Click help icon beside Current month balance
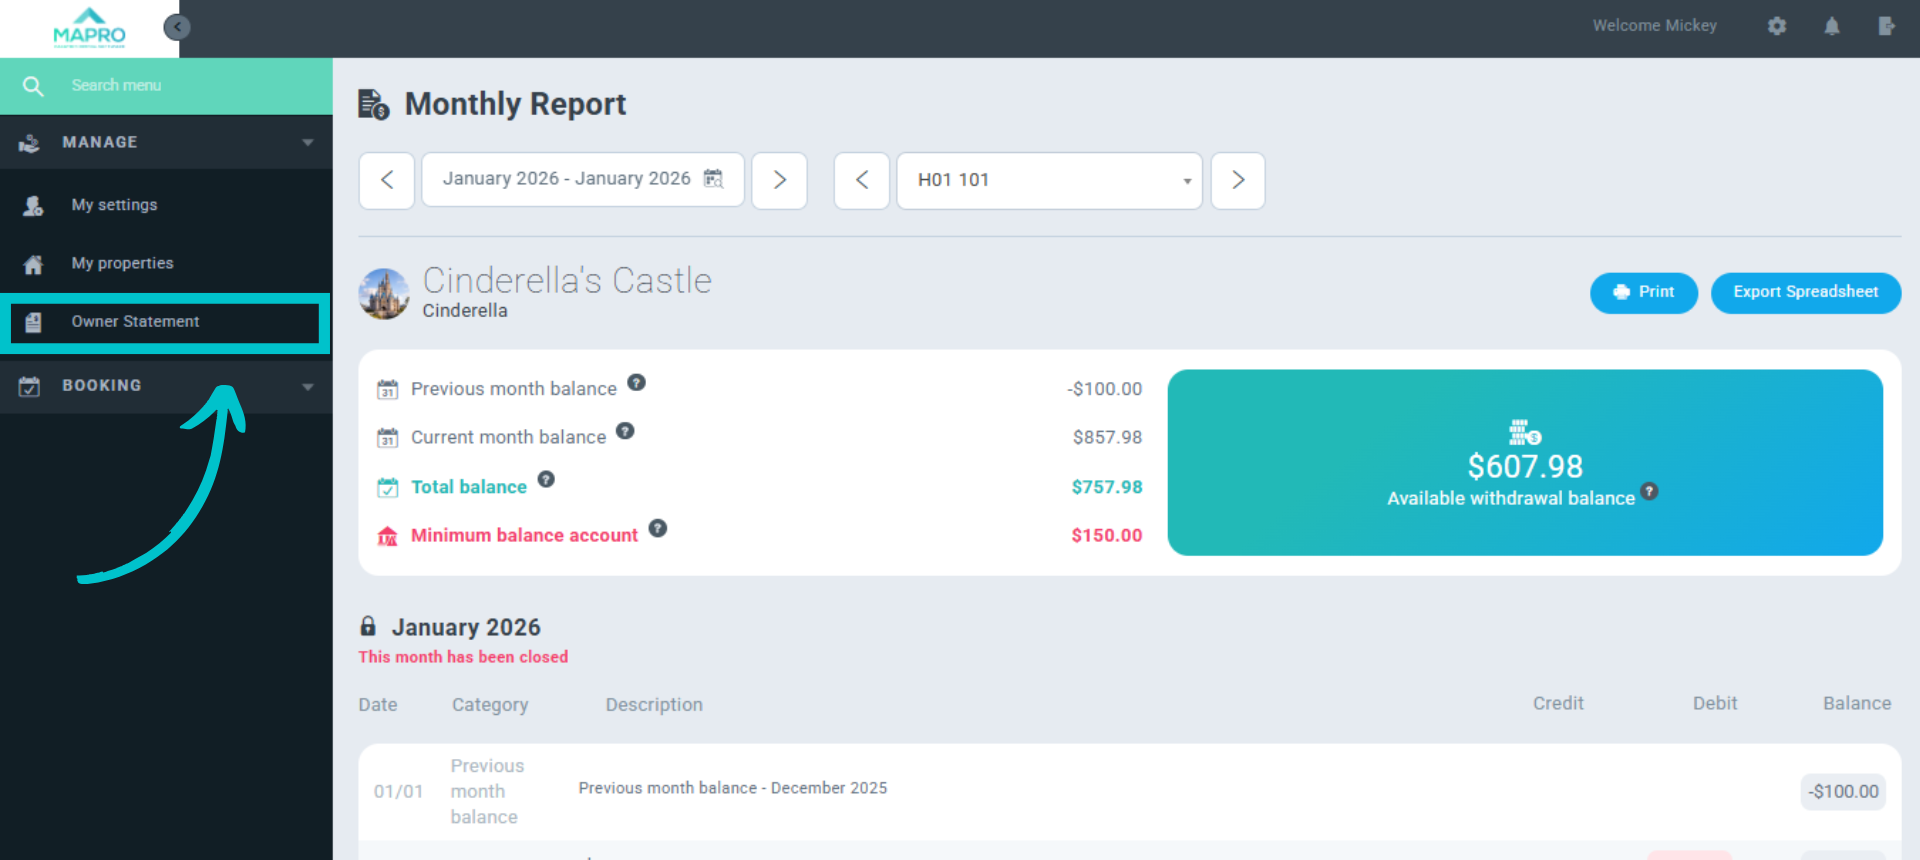 625,431
